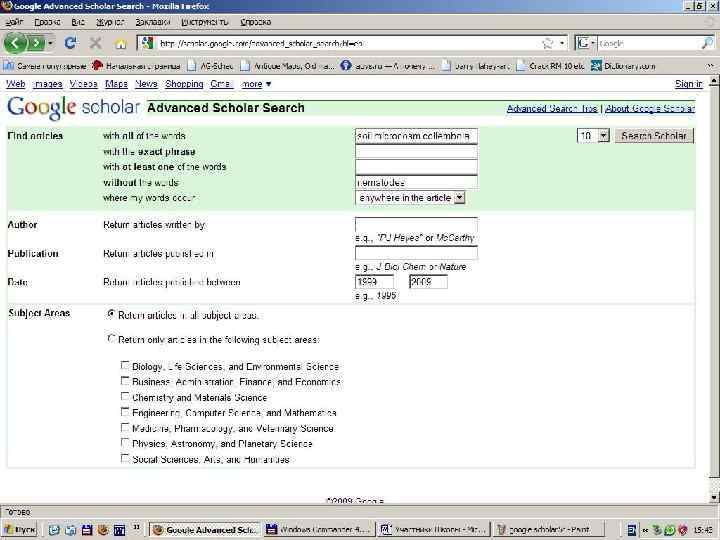The width and height of the screenshot is (720, 540).
Task: Select 'Return articles in all subject areas' radio
Action: [x=111, y=315]
